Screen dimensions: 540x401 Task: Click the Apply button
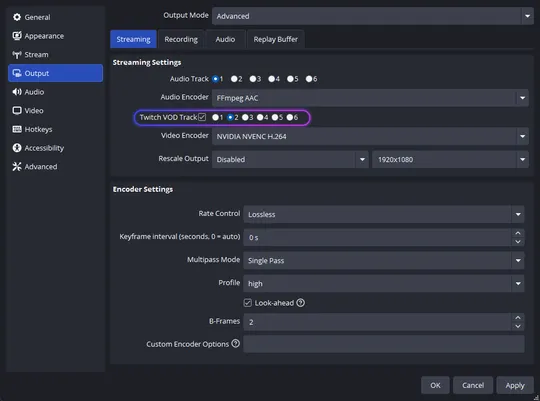coord(515,385)
